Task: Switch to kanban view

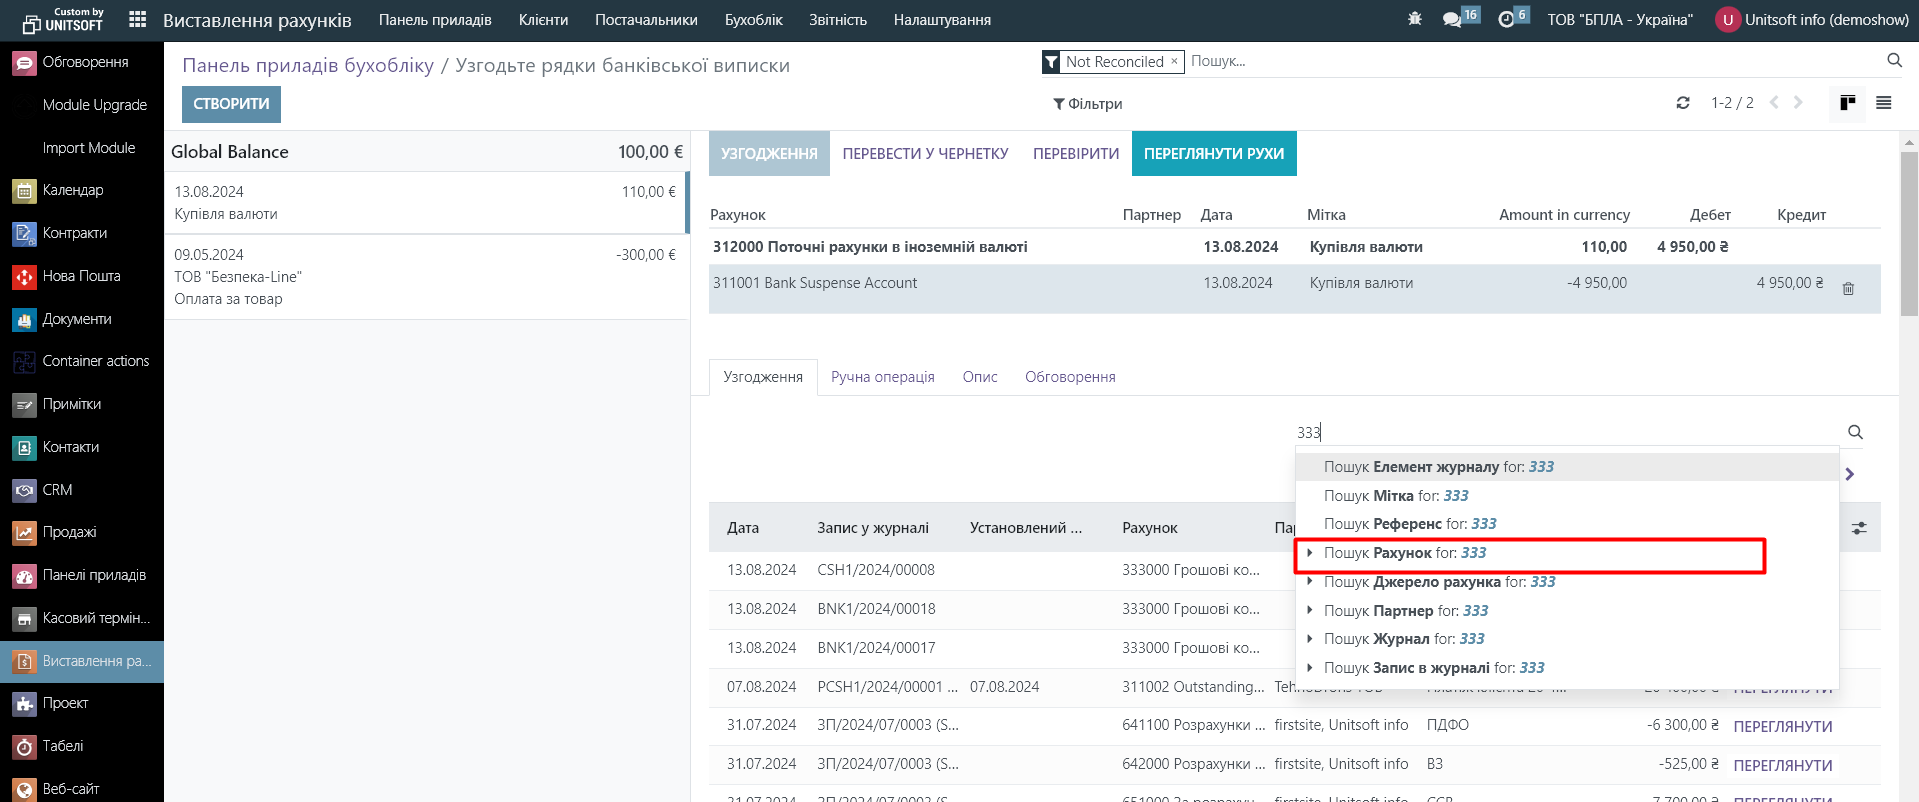Action: pyautogui.click(x=1847, y=103)
